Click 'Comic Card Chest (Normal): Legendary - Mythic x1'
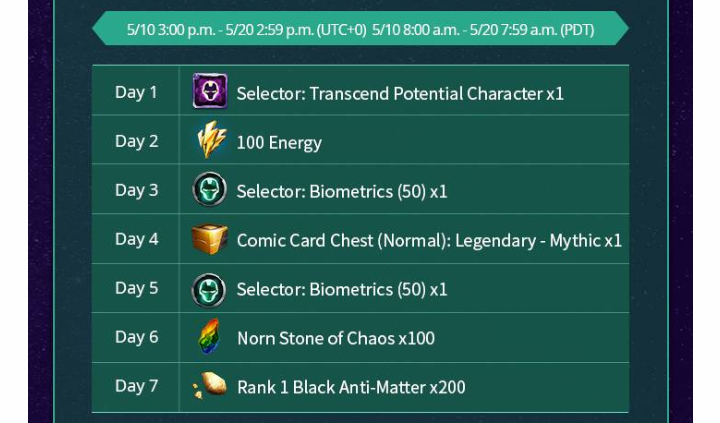Screen dimensions: 720x423 point(429,241)
